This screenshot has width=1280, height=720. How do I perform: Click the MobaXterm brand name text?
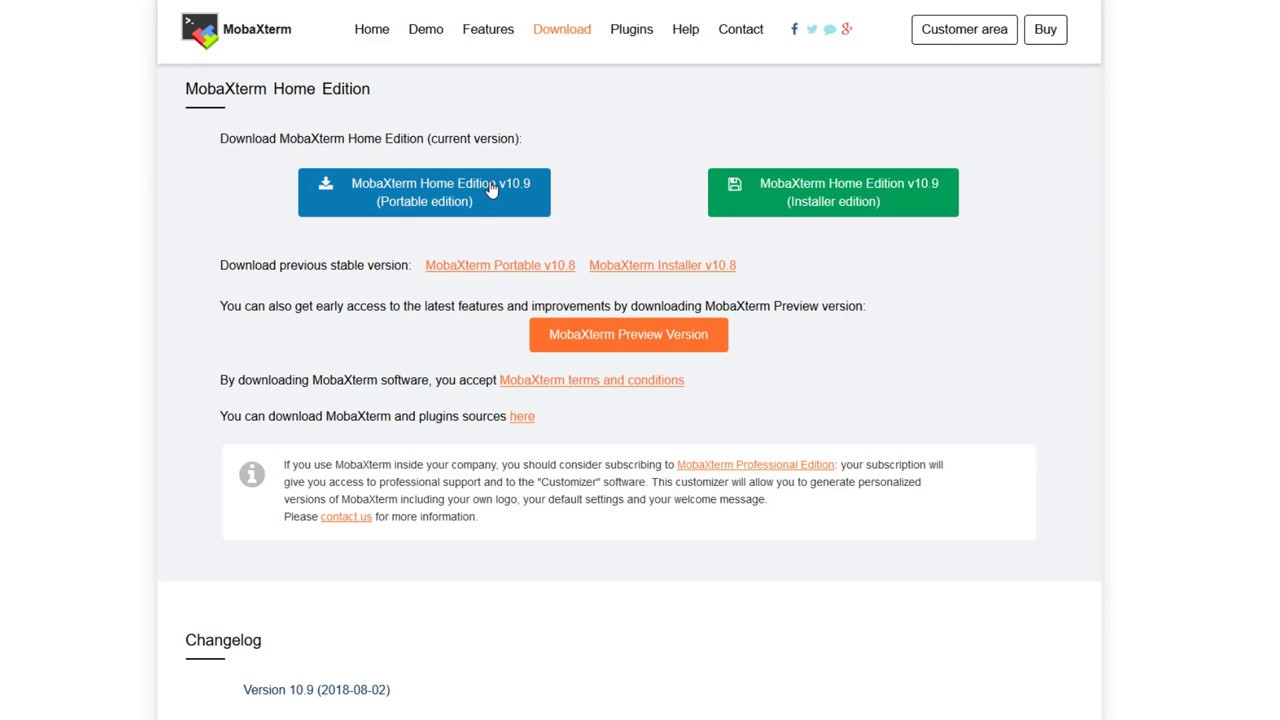257,29
